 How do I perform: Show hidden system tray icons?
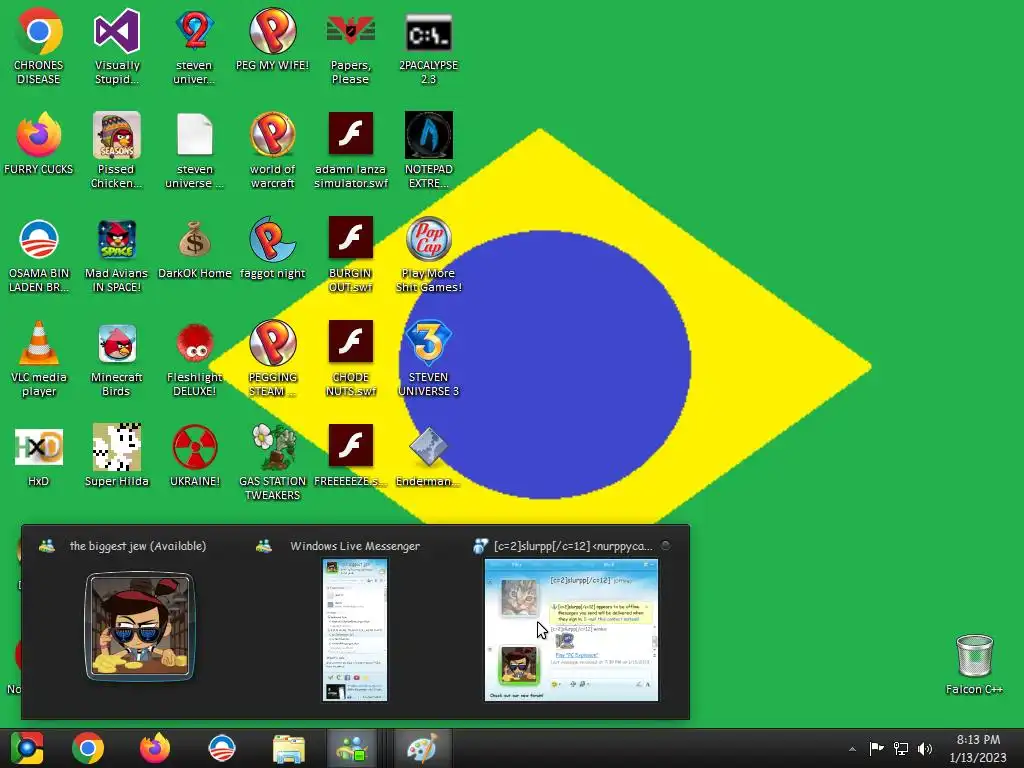(x=852, y=749)
